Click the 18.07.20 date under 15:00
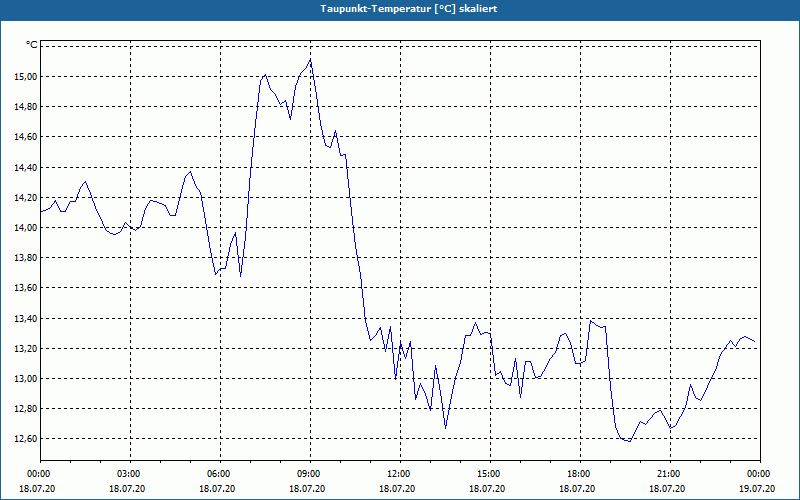Viewport: 800px width, 500px height. [x=487, y=488]
